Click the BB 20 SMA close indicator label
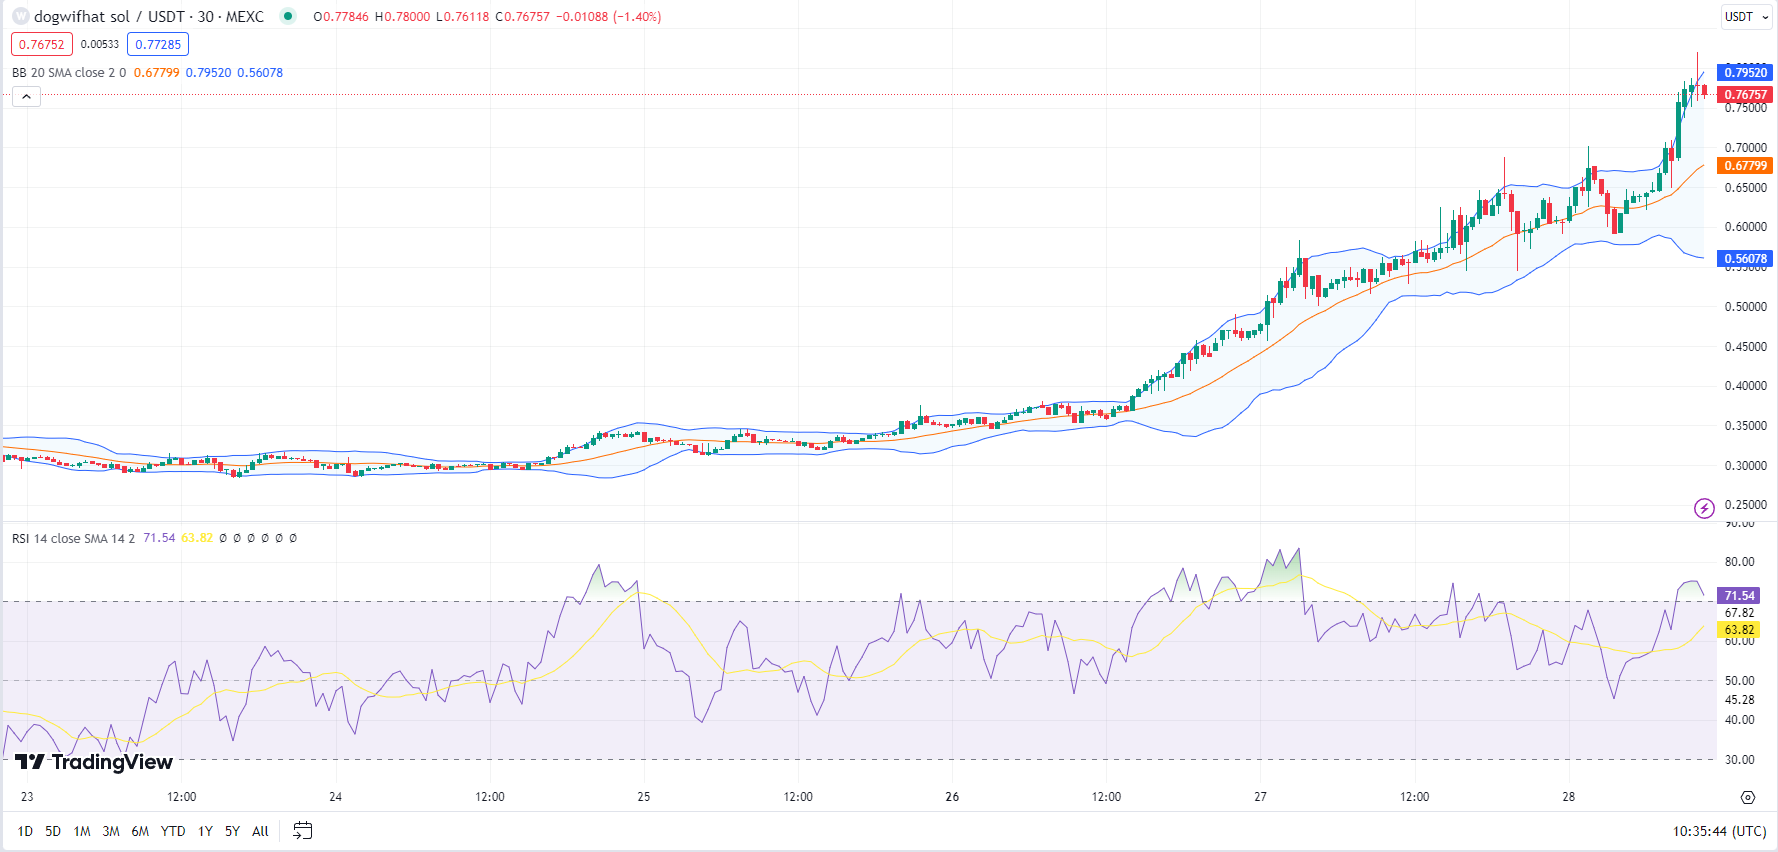 pyautogui.click(x=69, y=73)
